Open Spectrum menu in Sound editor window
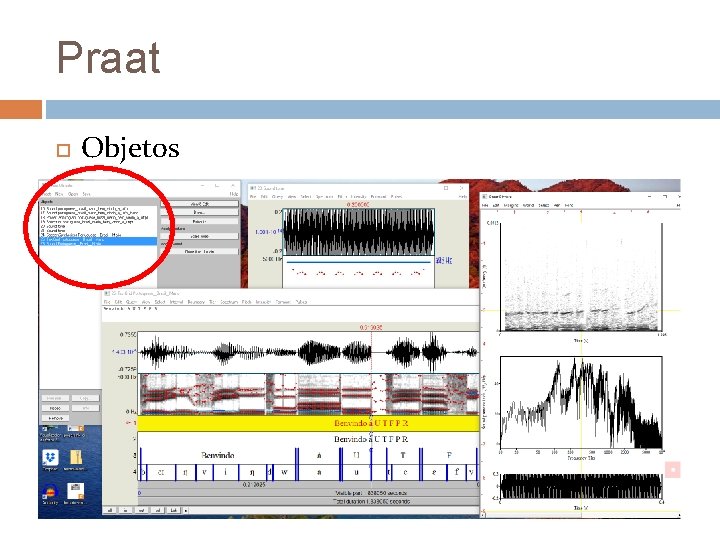This screenshot has width=720, height=540. [324, 197]
